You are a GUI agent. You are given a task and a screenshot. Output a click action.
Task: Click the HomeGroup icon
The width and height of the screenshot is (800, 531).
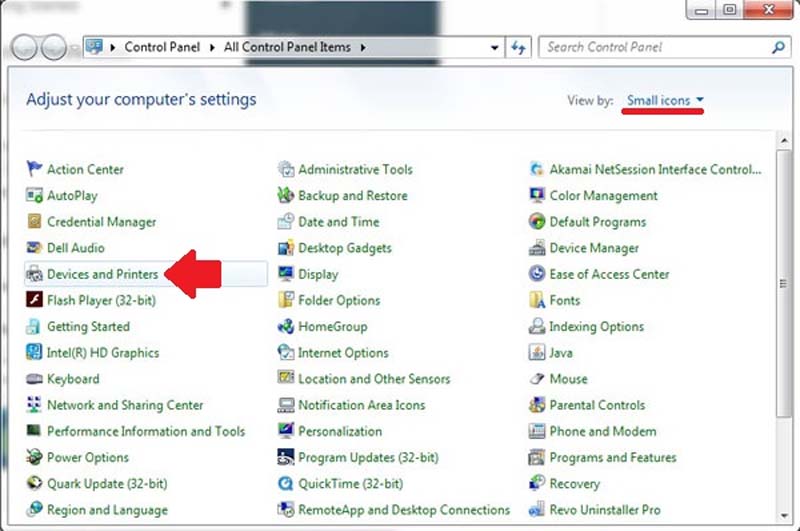tap(286, 327)
